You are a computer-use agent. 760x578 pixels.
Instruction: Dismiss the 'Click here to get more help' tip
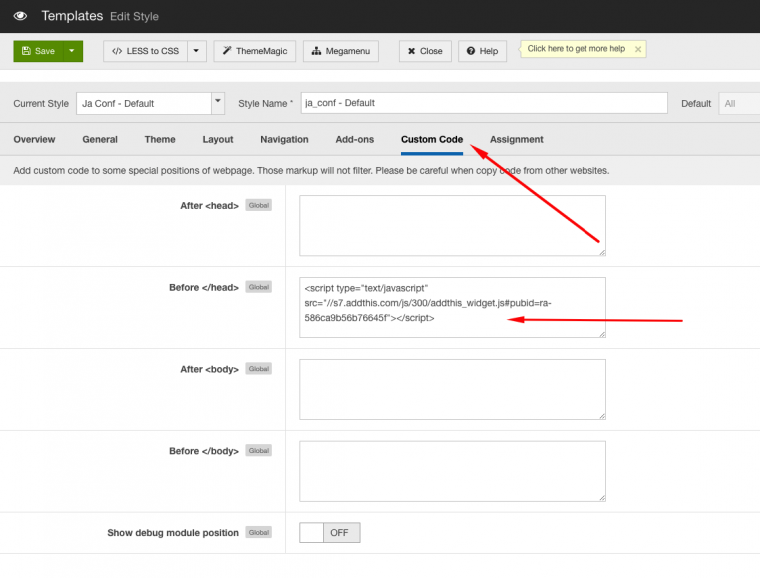click(x=638, y=49)
